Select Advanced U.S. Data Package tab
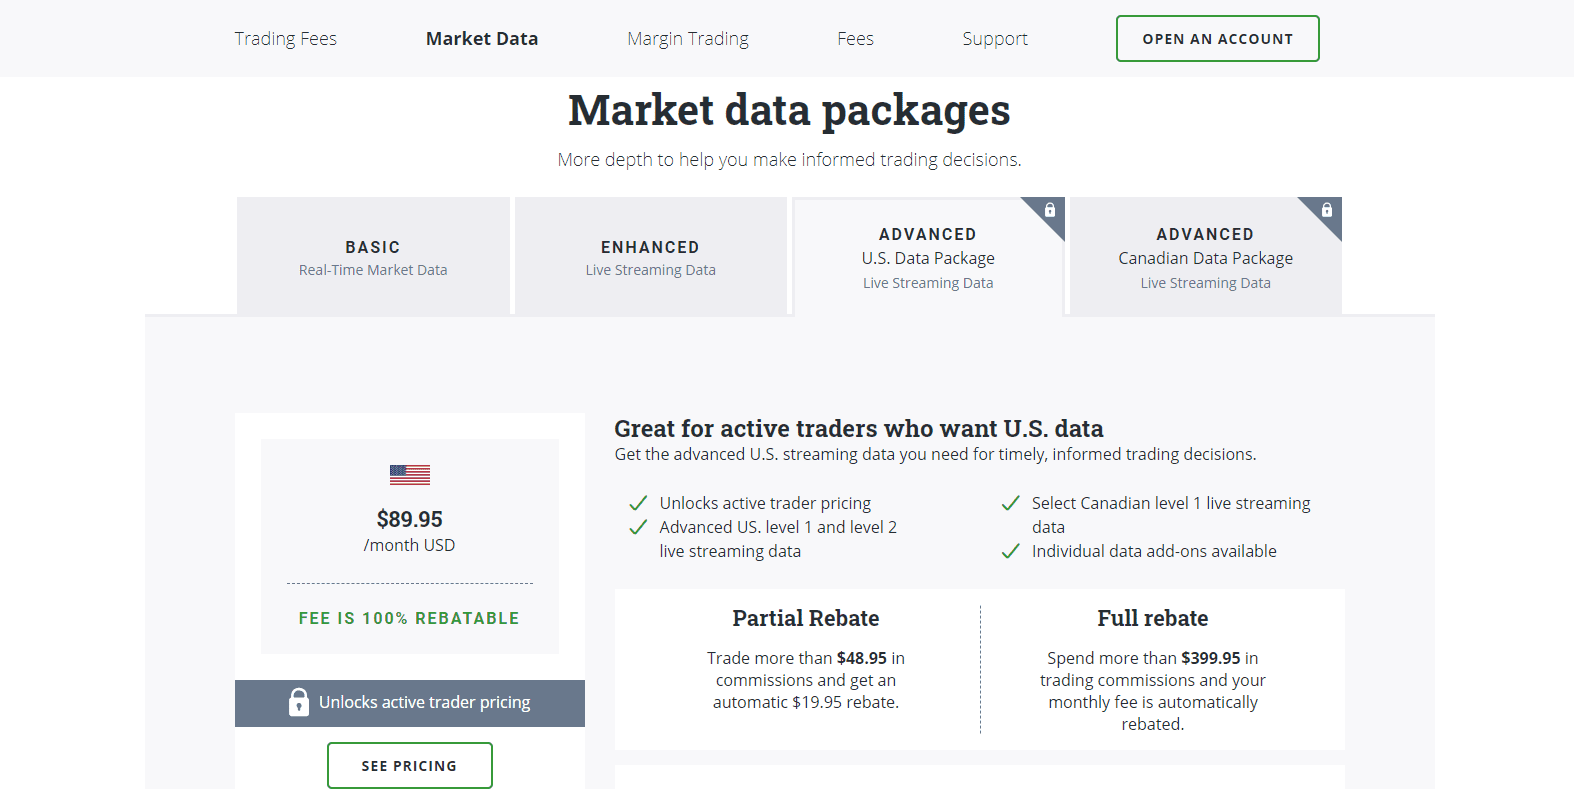This screenshot has width=1574, height=789. point(928,257)
